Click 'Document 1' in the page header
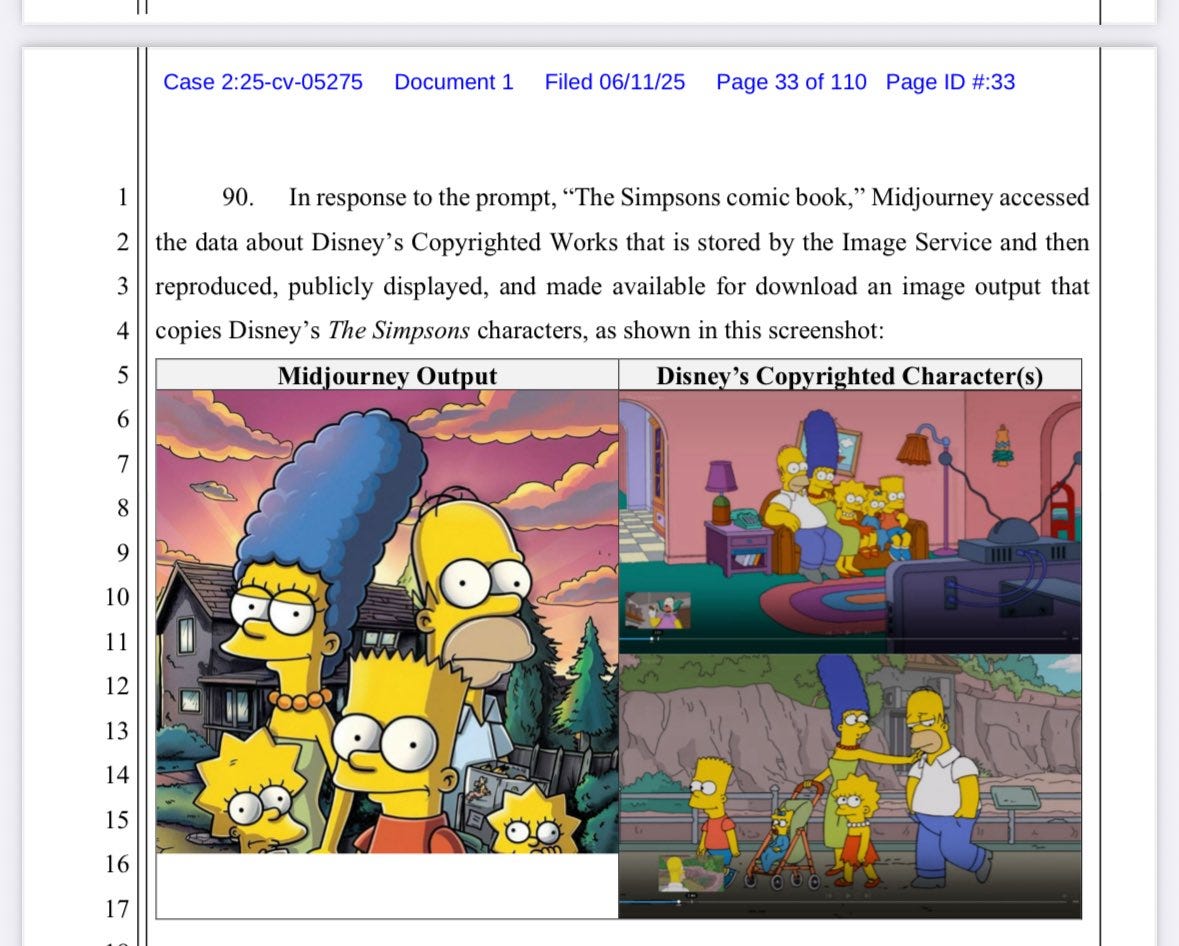Viewport: 1179px width, 946px height. pyautogui.click(x=453, y=82)
